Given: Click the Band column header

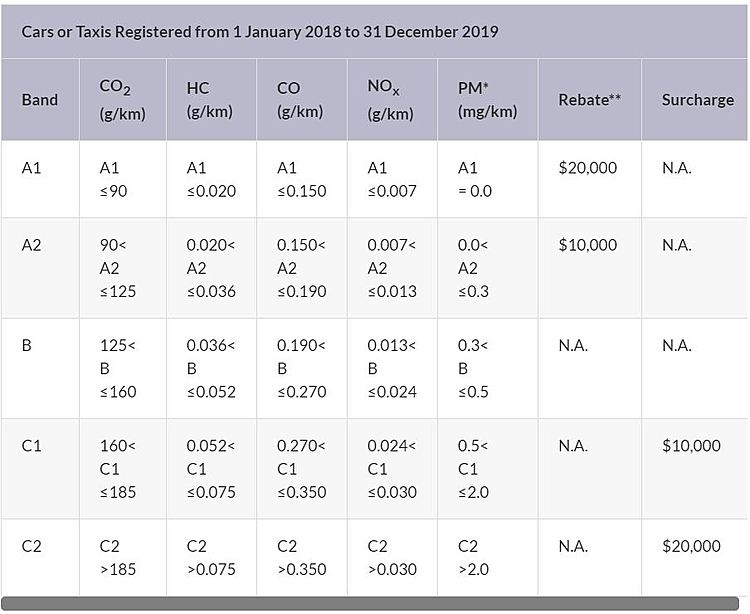Looking at the screenshot, I should 40,100.
